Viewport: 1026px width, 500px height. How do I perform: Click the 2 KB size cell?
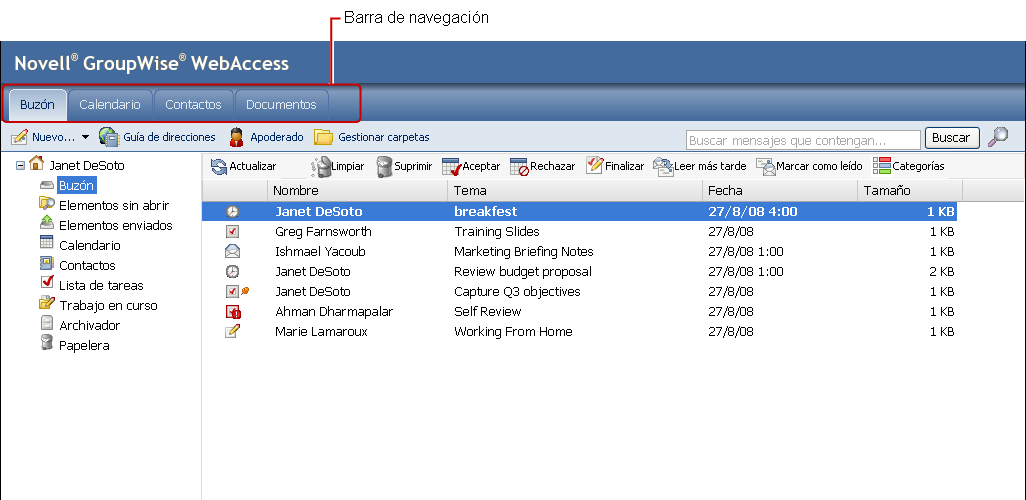941,272
